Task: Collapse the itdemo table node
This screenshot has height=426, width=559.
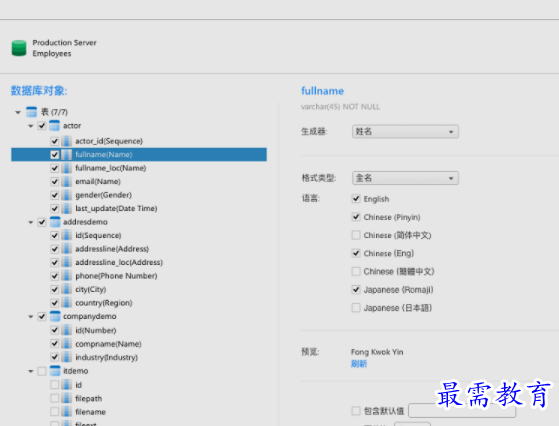Action: 31,372
